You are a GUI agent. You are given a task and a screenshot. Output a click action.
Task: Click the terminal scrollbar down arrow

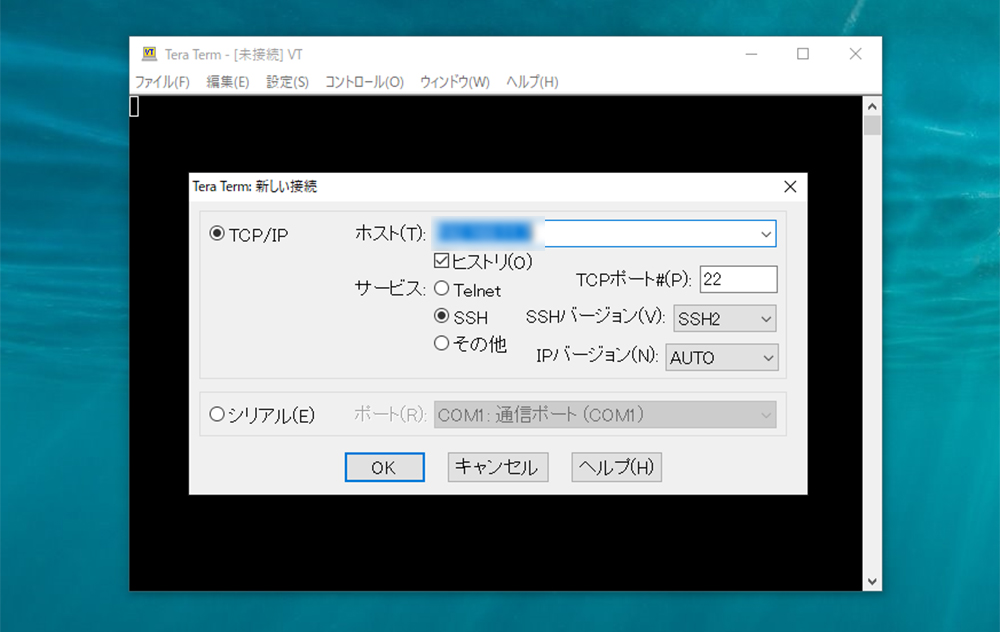[x=872, y=582]
